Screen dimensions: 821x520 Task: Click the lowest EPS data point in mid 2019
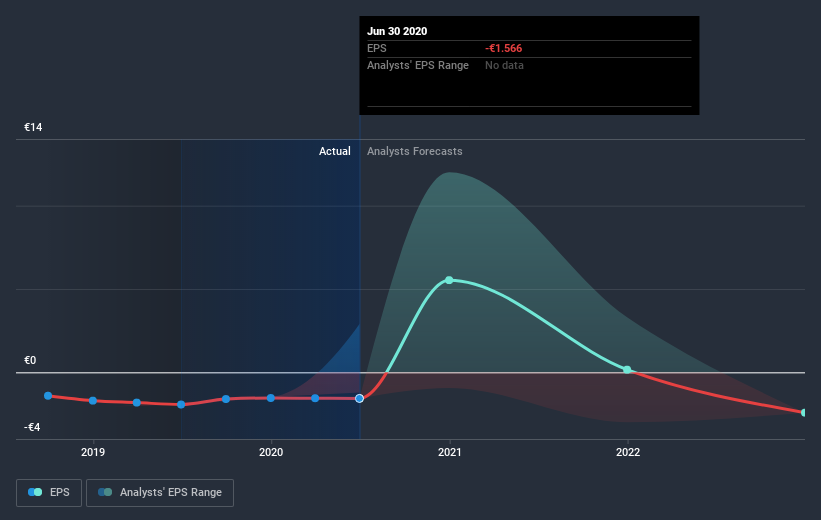pyautogui.click(x=181, y=404)
